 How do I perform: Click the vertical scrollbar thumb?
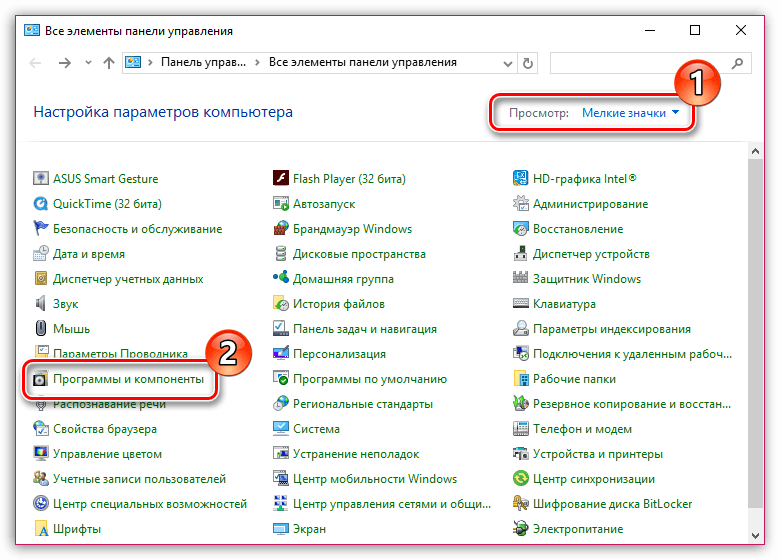pyautogui.click(x=755, y=333)
